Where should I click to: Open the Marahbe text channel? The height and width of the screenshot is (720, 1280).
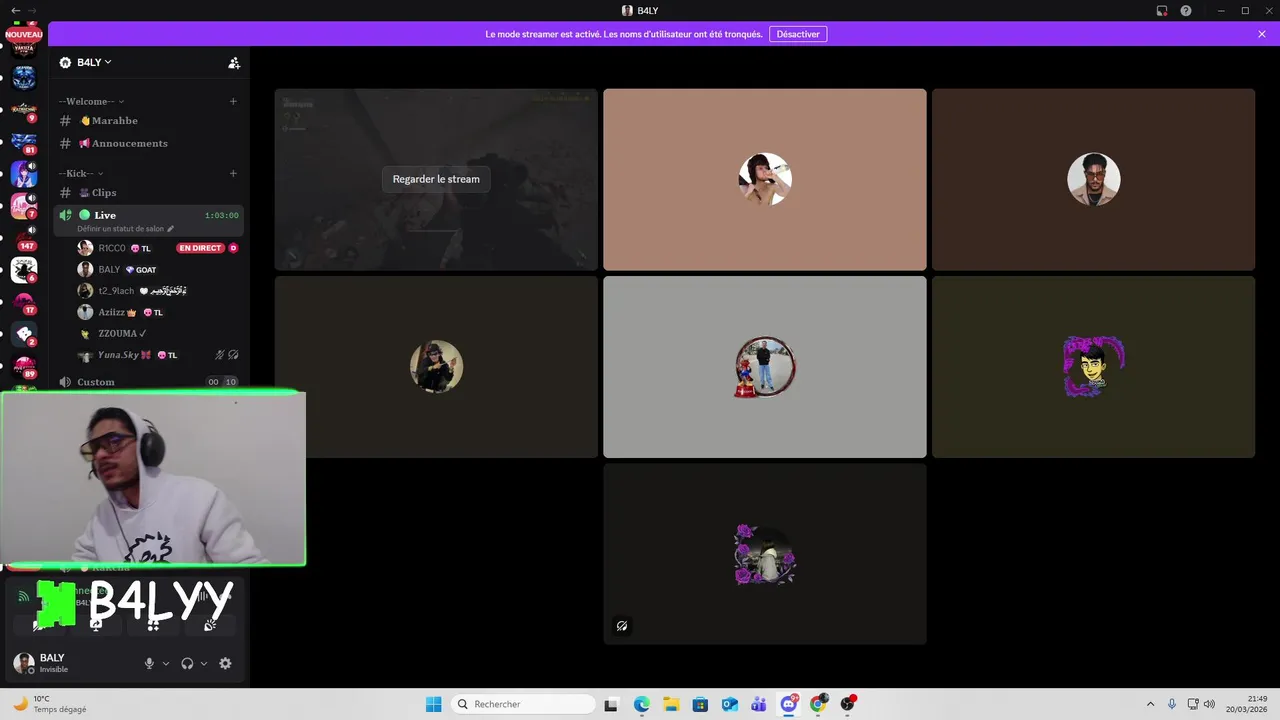pyautogui.click(x=148, y=120)
